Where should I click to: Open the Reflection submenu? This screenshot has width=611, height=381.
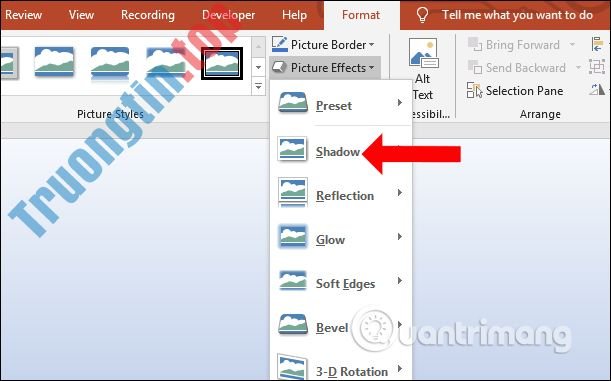click(341, 194)
